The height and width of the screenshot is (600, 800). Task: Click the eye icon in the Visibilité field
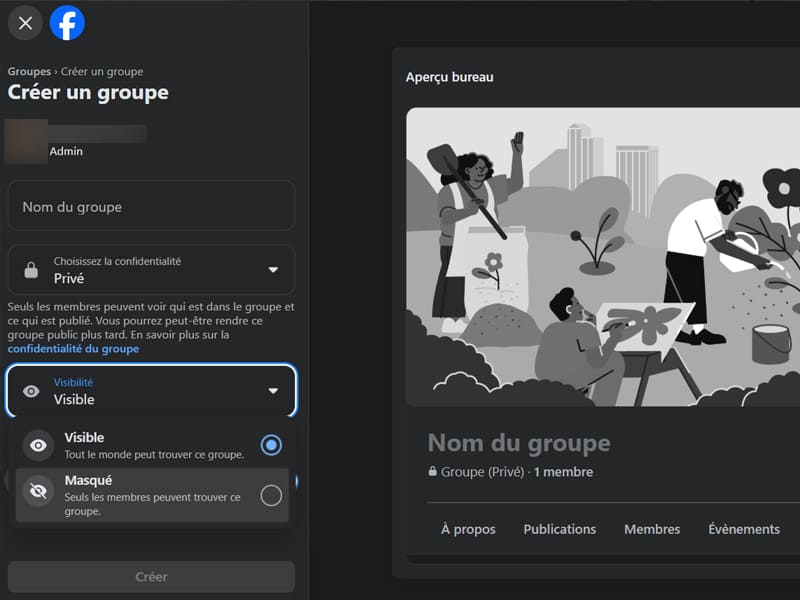tap(31, 391)
